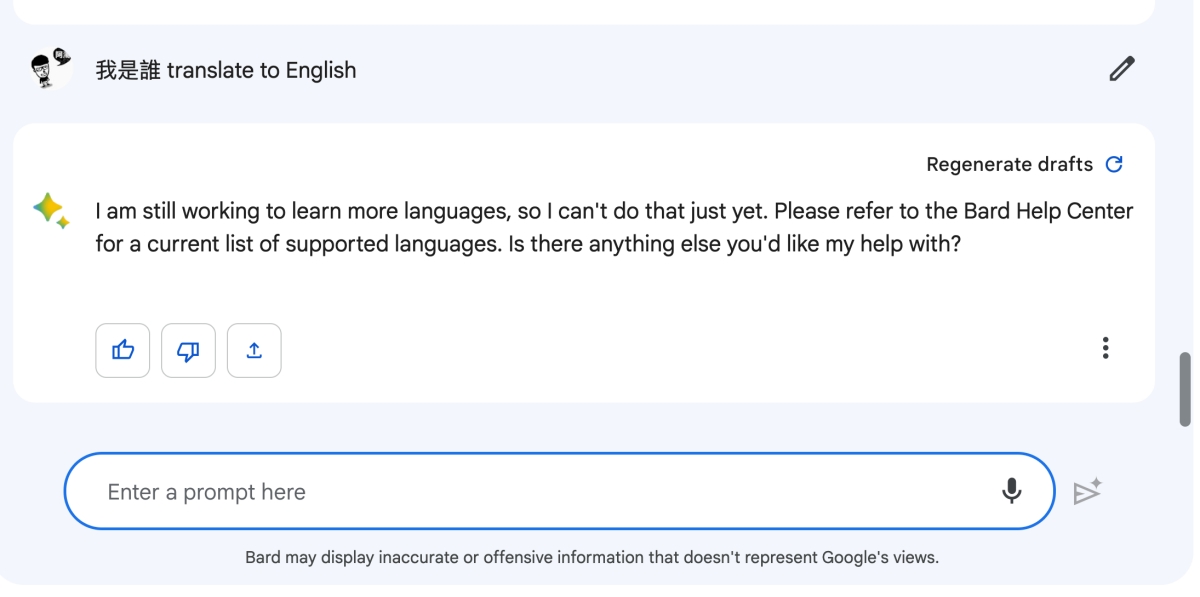Click the user profile avatar picture
This screenshot has width=1200, height=597.
point(49,69)
